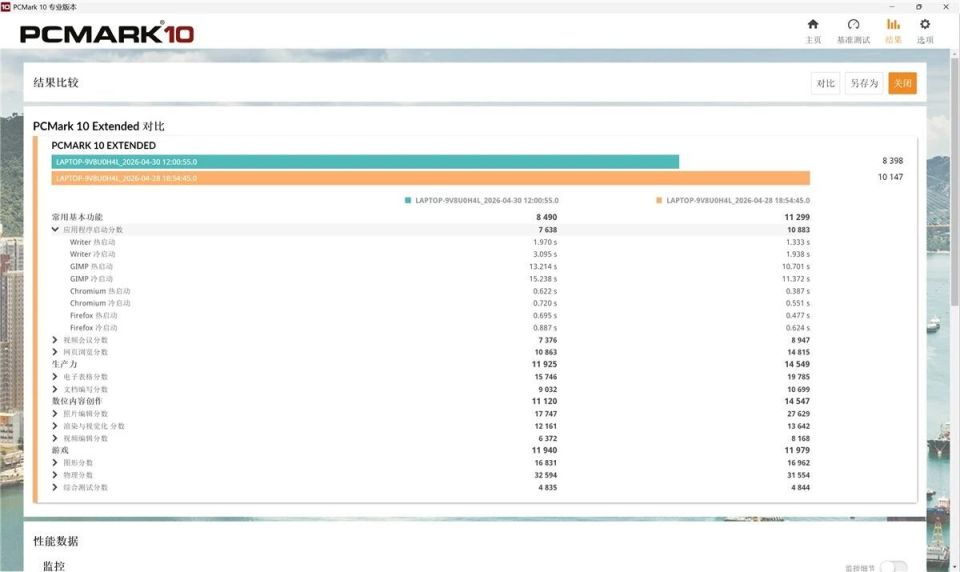Click the 生产力 heading
This screenshot has width=960, height=572.
tap(64, 364)
